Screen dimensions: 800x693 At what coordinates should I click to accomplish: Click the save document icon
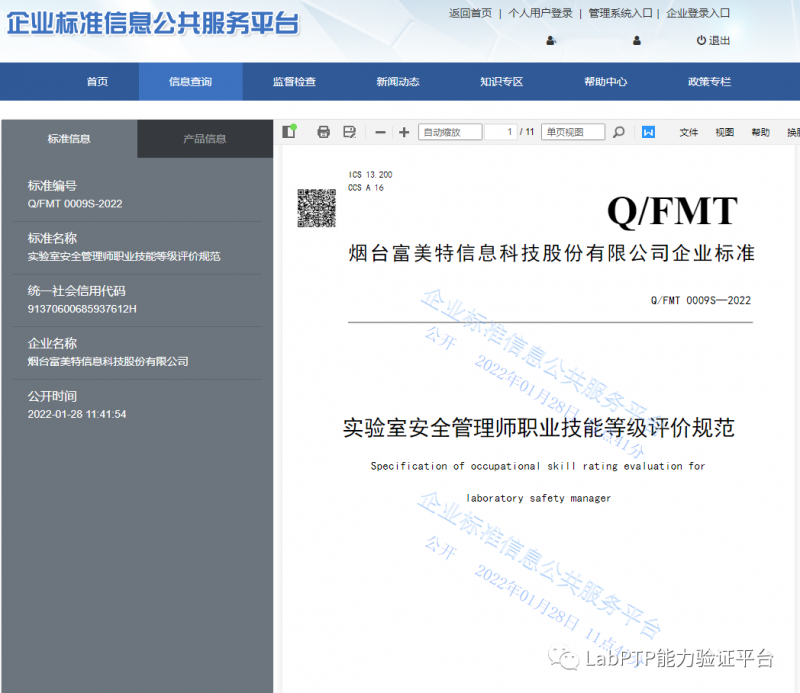tap(349, 132)
